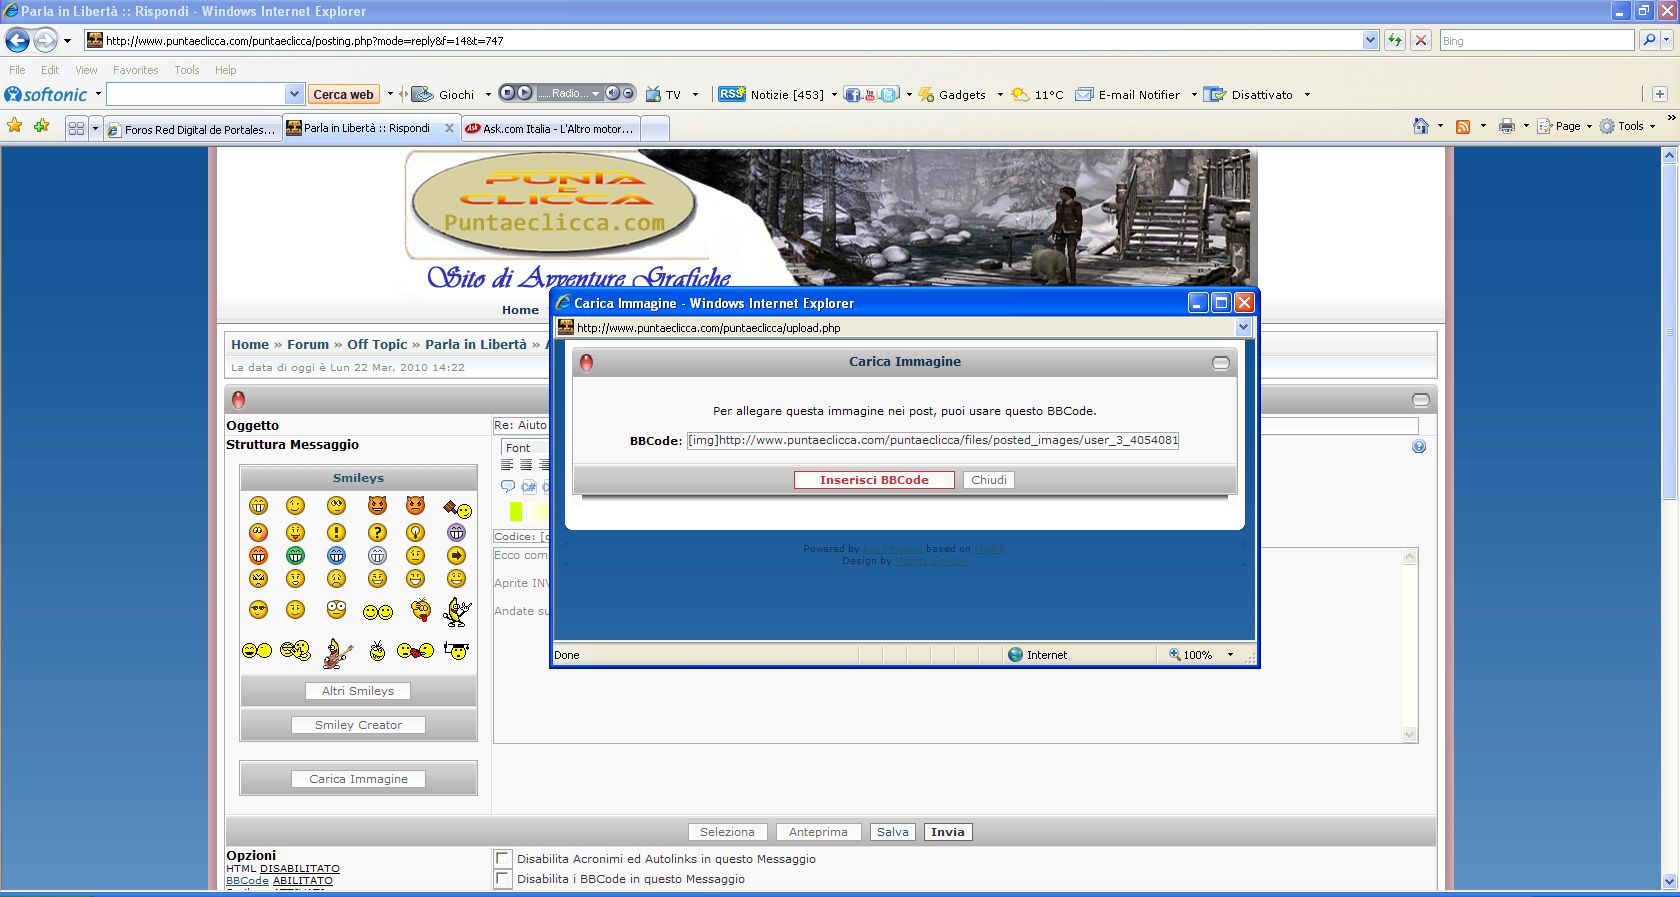Click the Facebook icon in softonic toolbar
Viewport: 1680px width, 897px height.
852,94
